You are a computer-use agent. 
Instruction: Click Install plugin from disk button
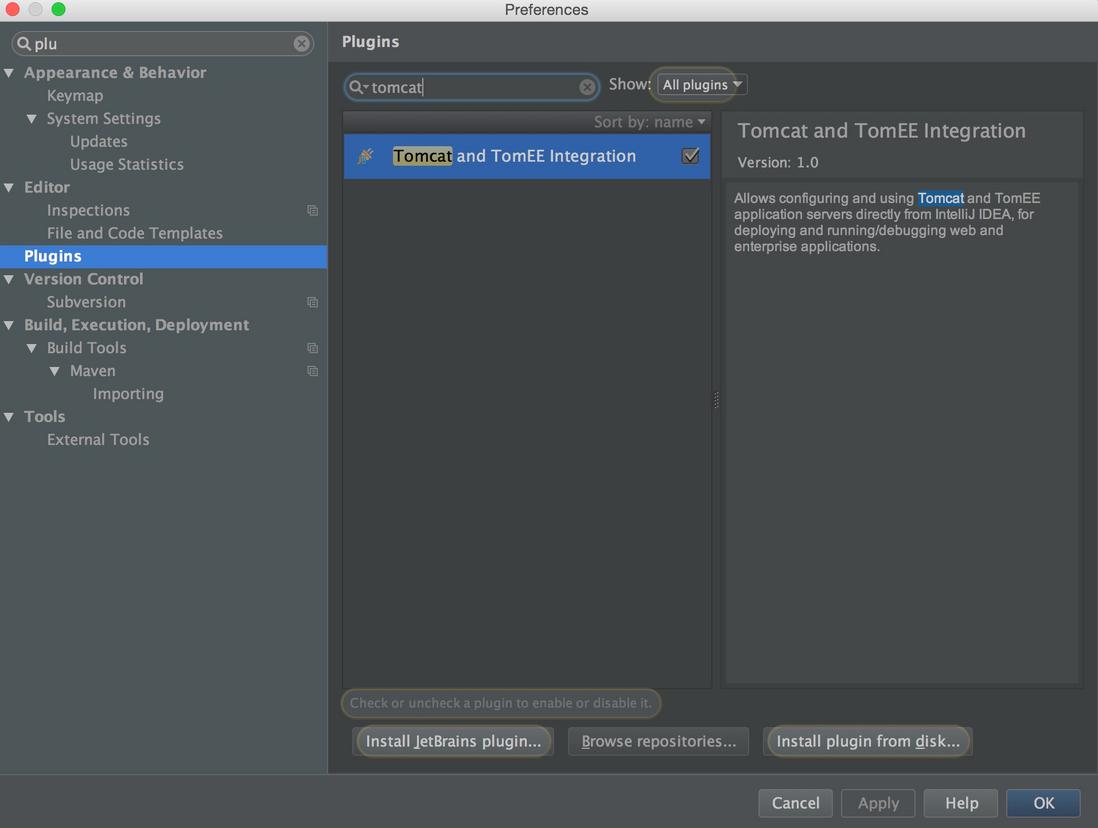tap(868, 741)
